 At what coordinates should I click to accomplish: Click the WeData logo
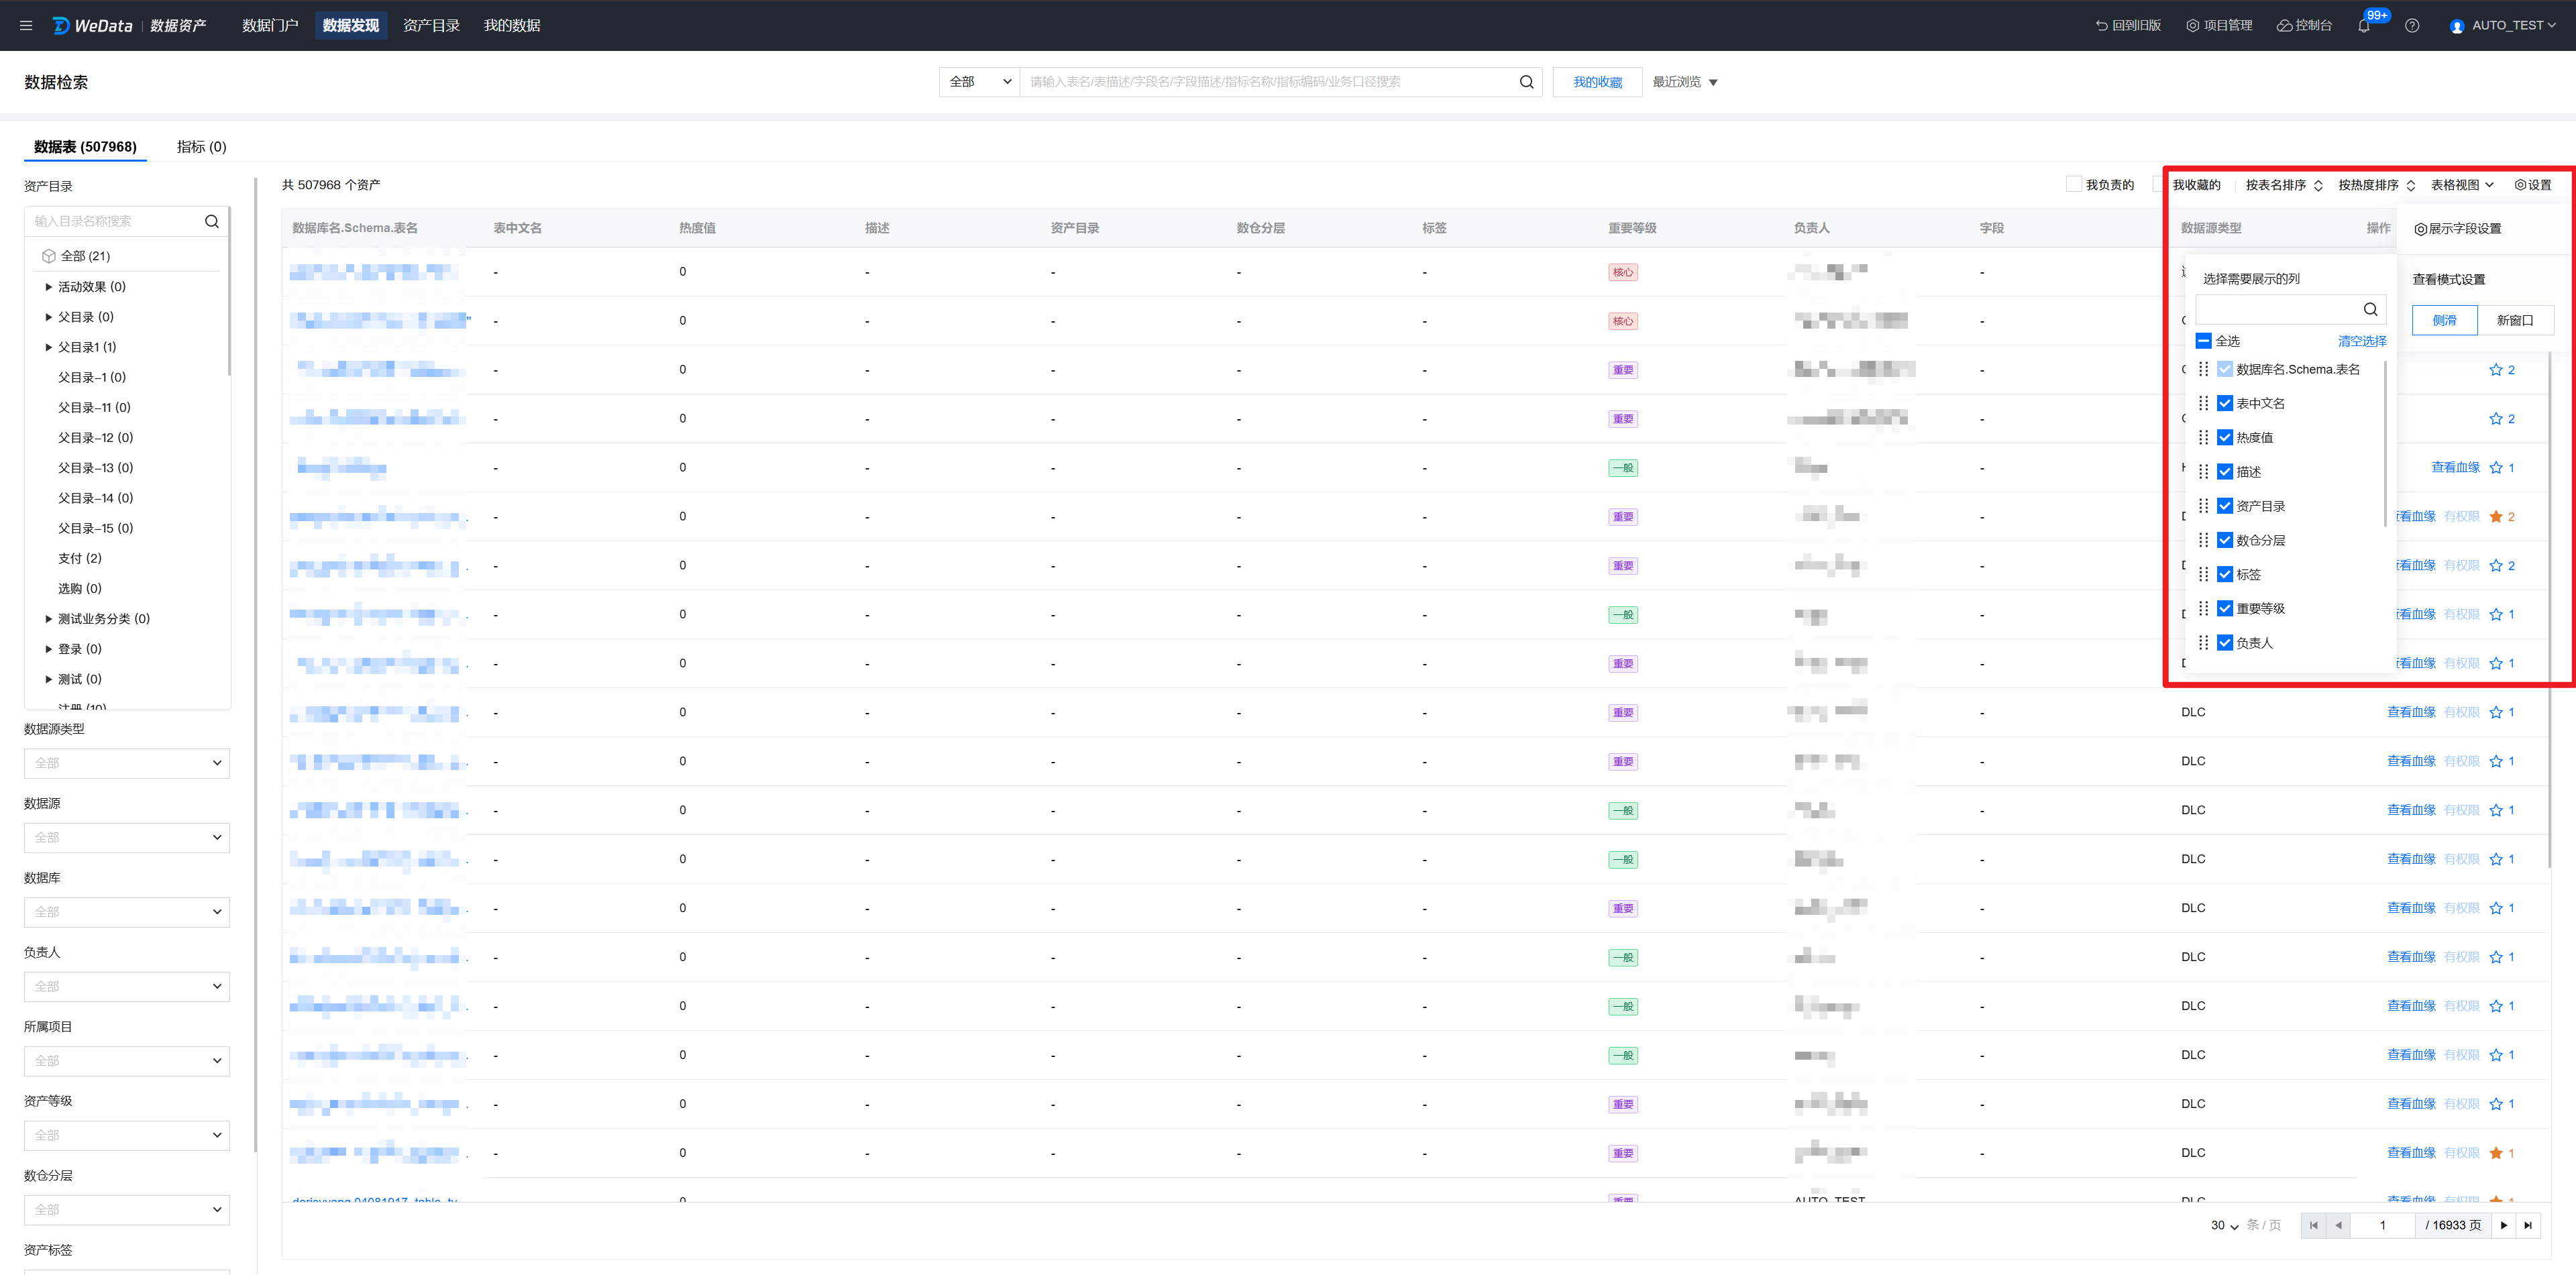pyautogui.click(x=92, y=26)
